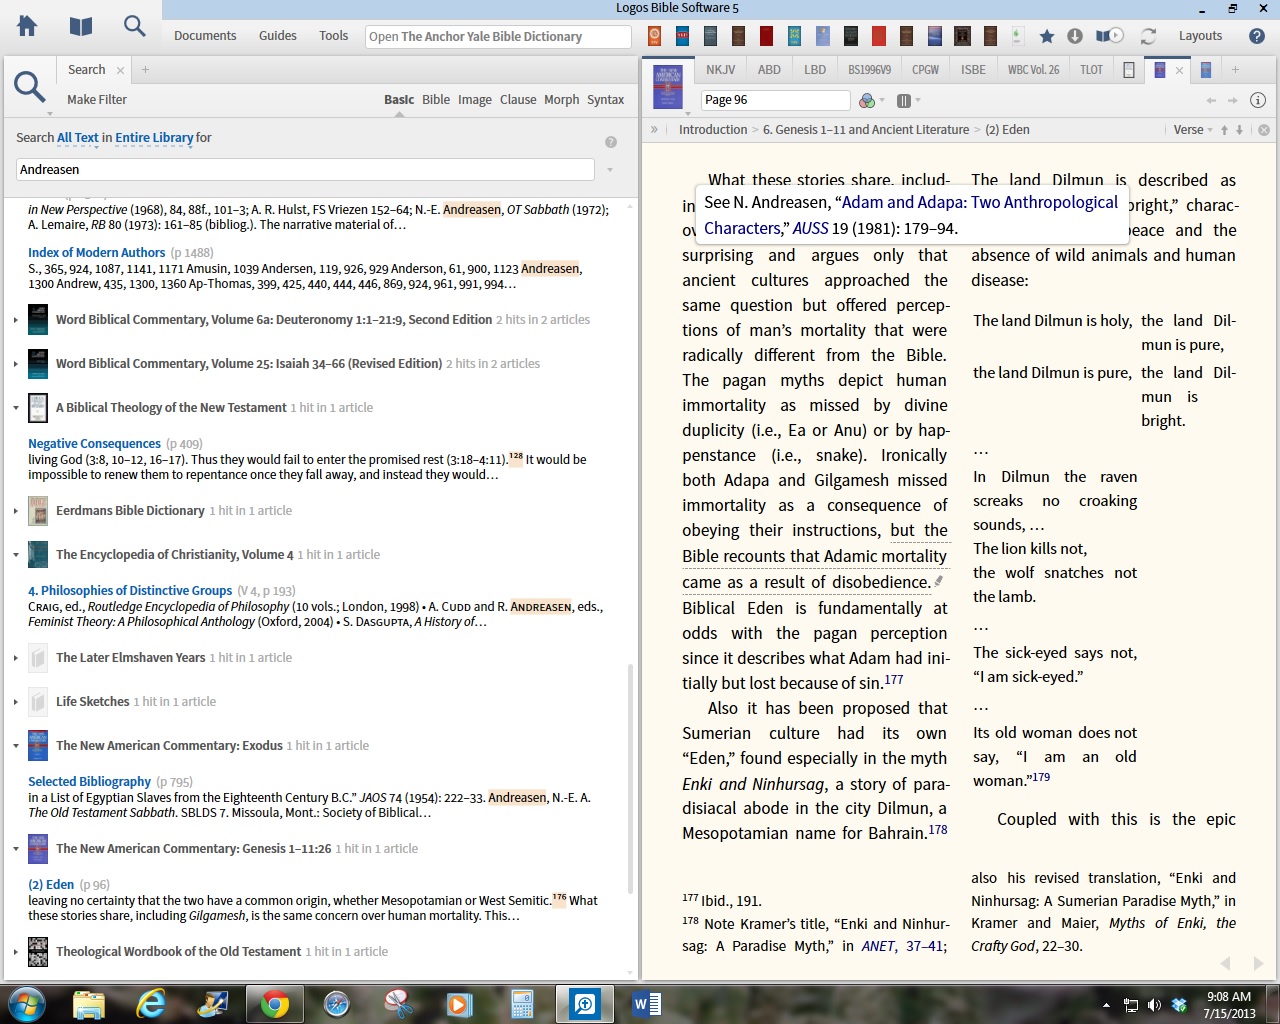Select the Bible search type

(436, 100)
